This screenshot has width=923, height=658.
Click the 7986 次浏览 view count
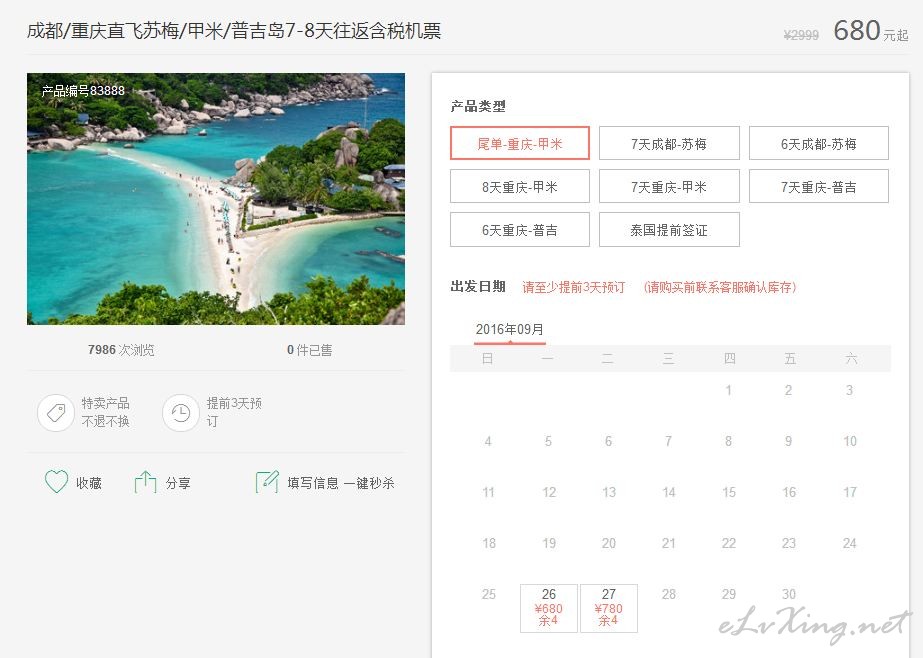click(121, 350)
